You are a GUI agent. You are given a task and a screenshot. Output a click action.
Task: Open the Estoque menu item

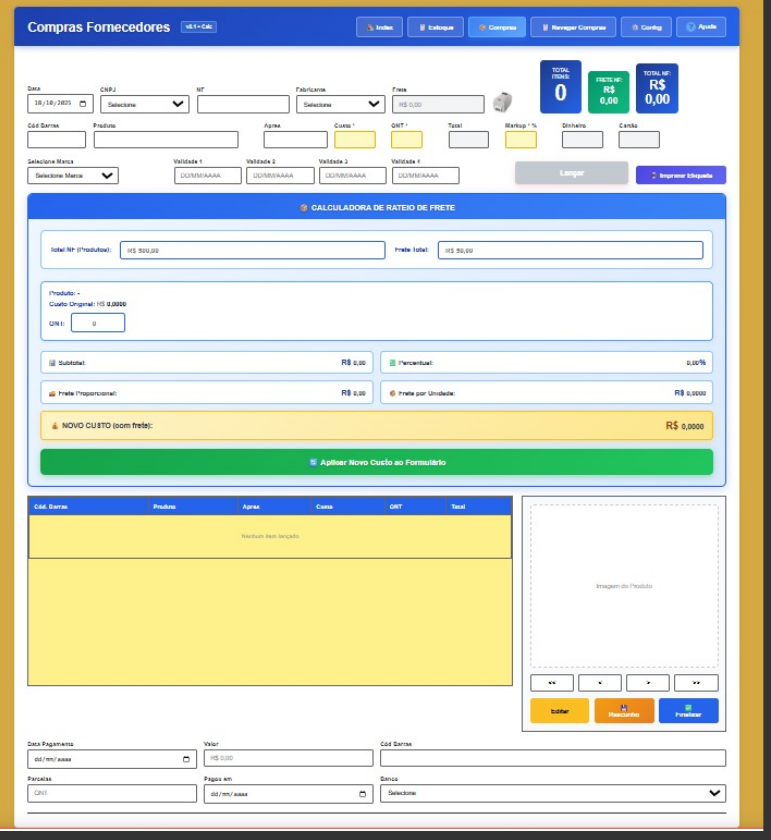[435, 27]
